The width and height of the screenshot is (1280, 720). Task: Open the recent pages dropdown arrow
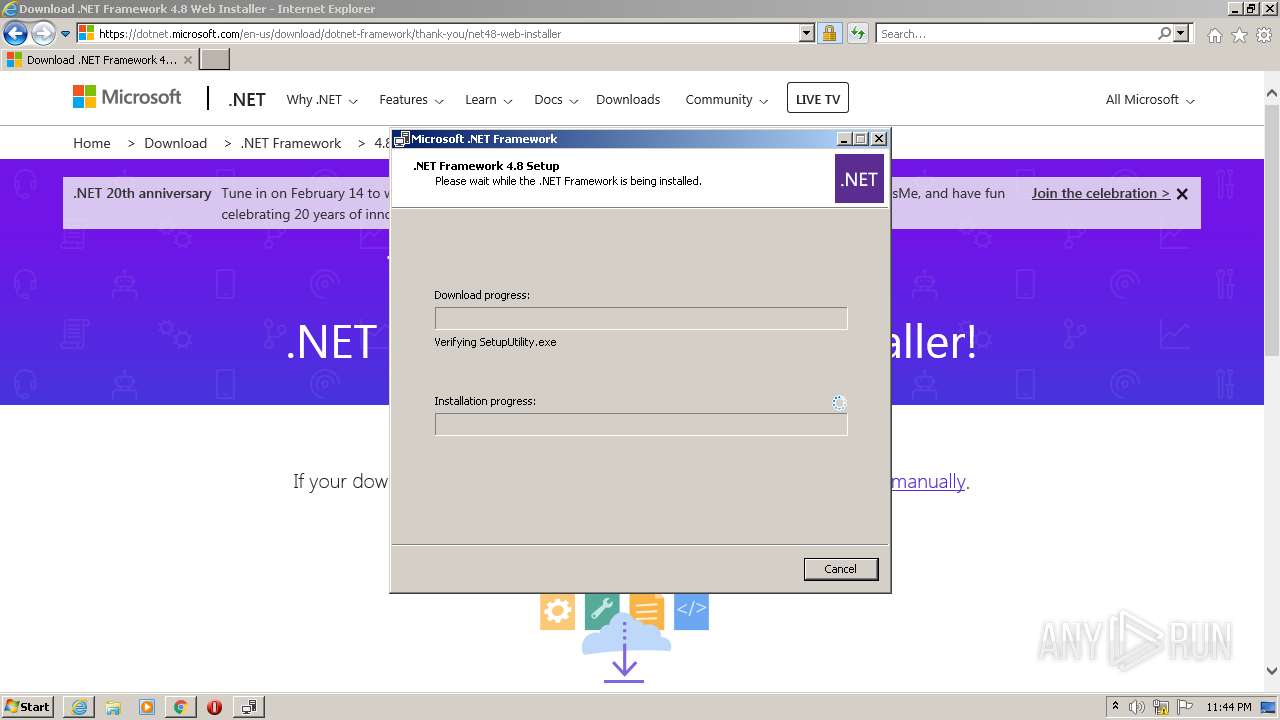[x=66, y=34]
